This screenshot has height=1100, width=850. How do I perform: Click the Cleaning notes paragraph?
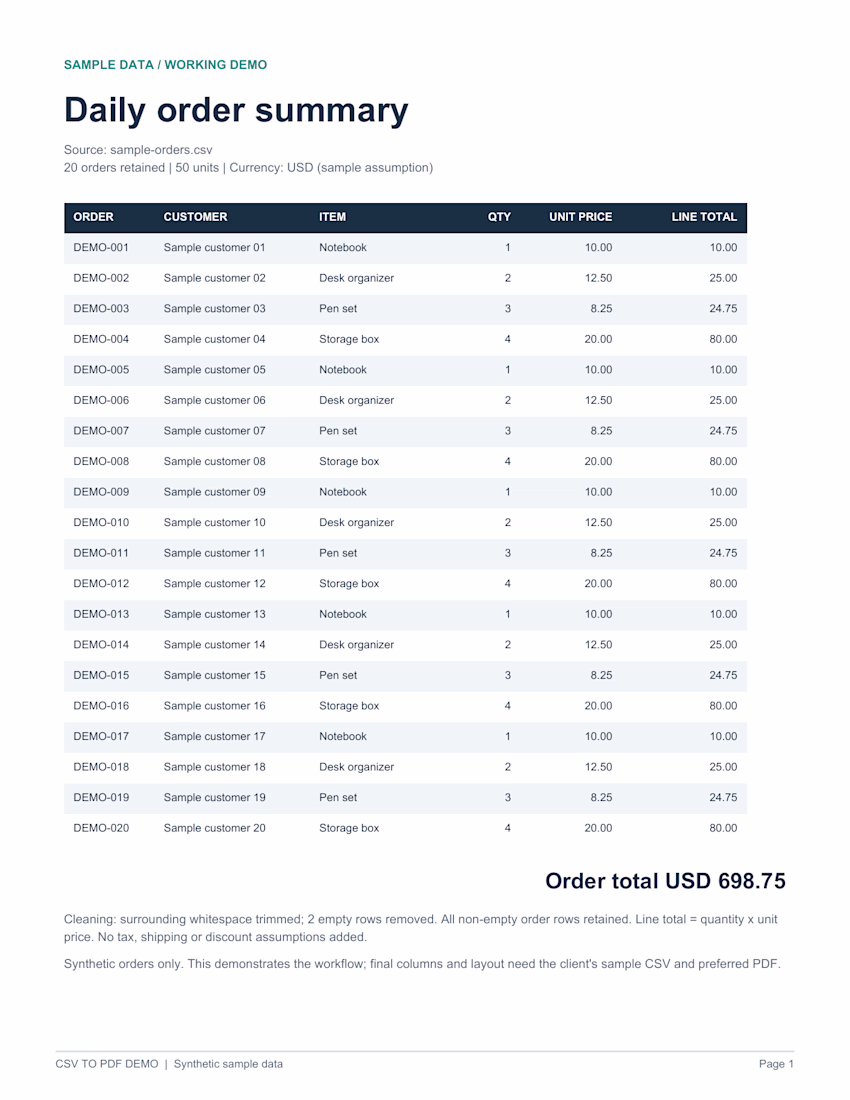click(421, 928)
